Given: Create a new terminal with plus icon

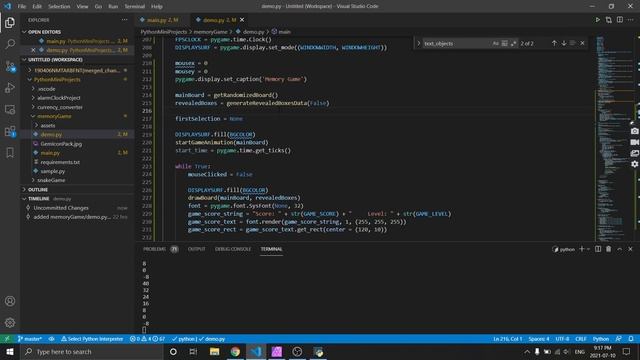Looking at the screenshot, I should 582,249.
